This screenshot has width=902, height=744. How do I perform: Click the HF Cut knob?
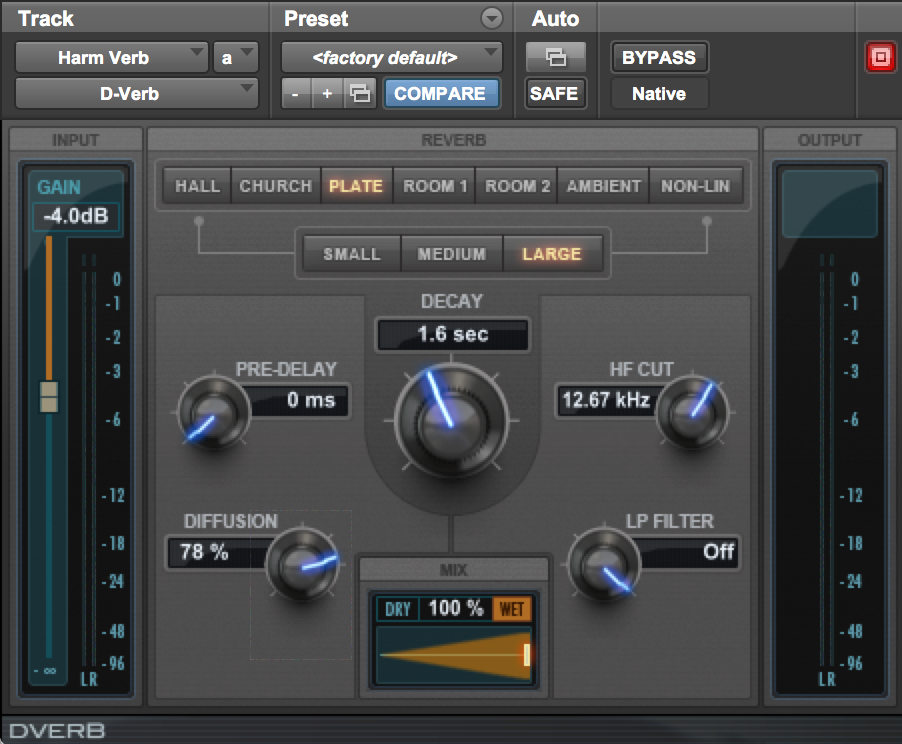(692, 412)
